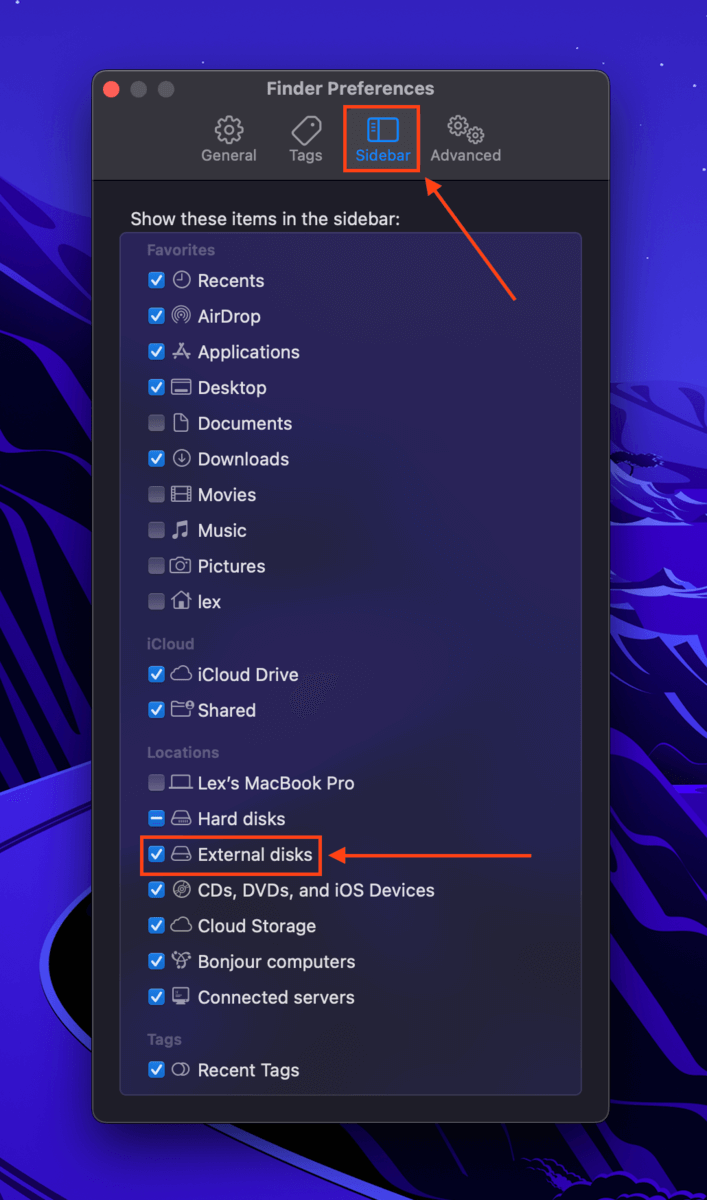Viewport: 707px width, 1200px height.
Task: Enable the Documents checkbox
Action: [x=156, y=424]
